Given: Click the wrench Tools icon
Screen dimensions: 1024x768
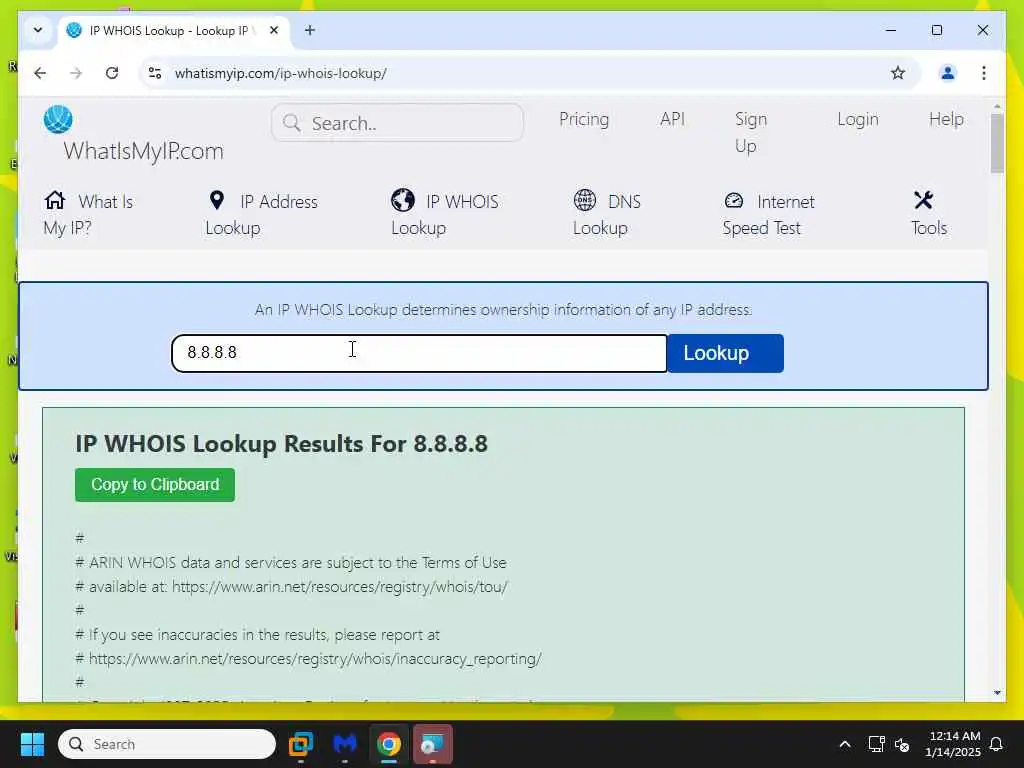Looking at the screenshot, I should tap(923, 200).
